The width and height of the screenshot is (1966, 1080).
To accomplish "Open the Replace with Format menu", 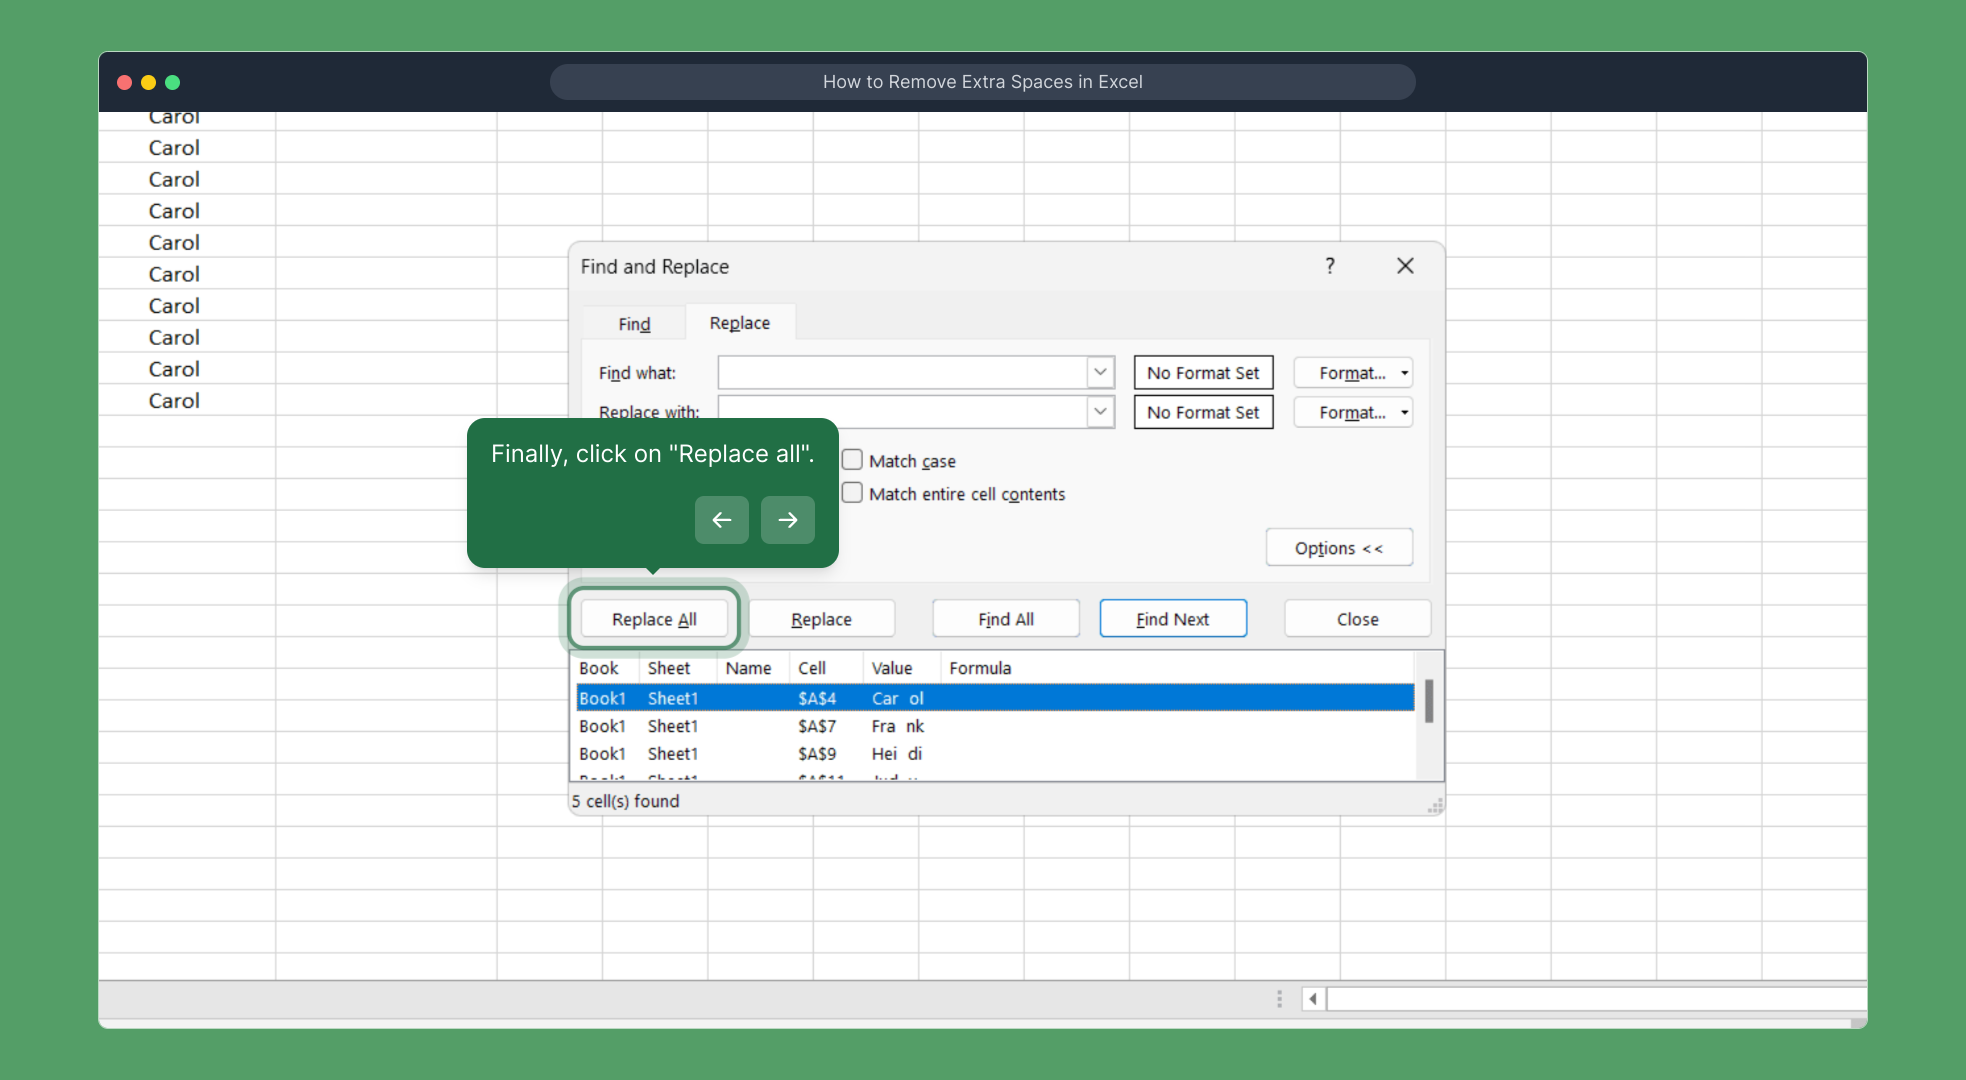I will 1352,412.
